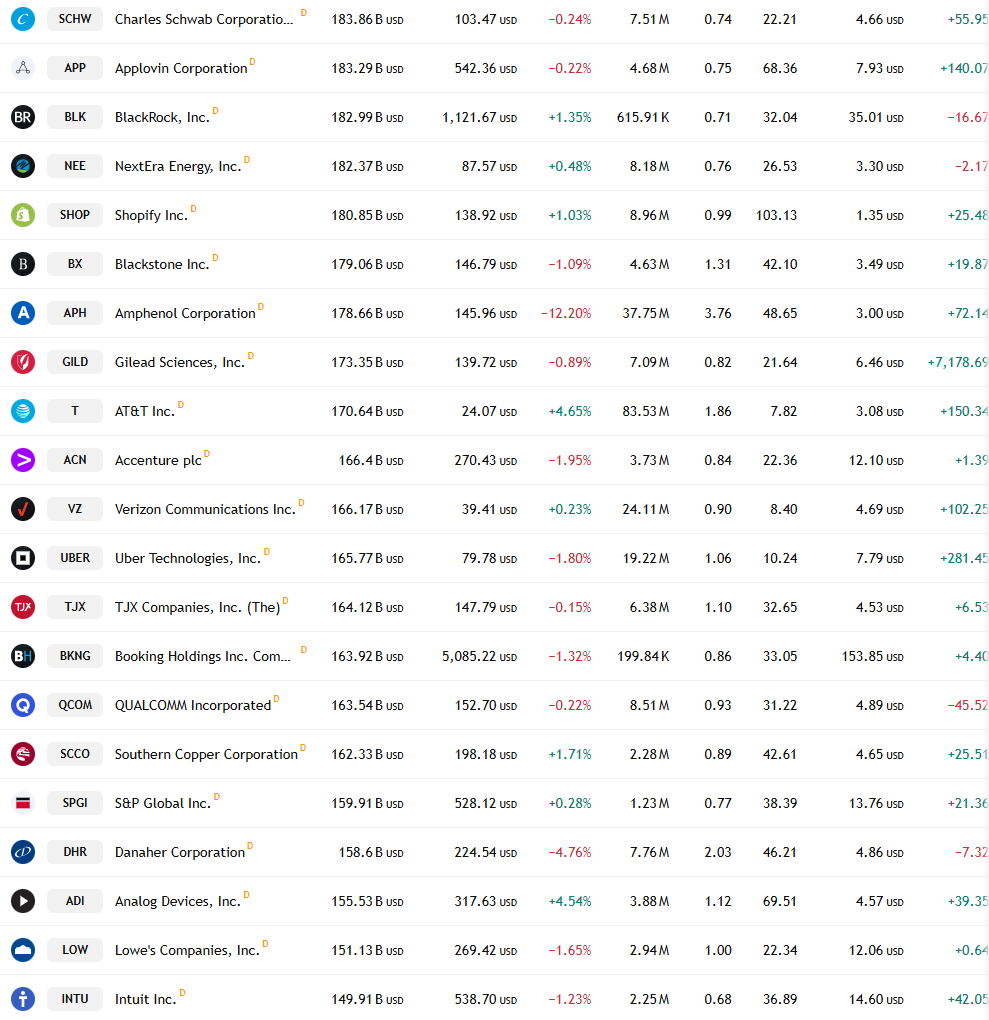Click the BX ticker badge

75,264
